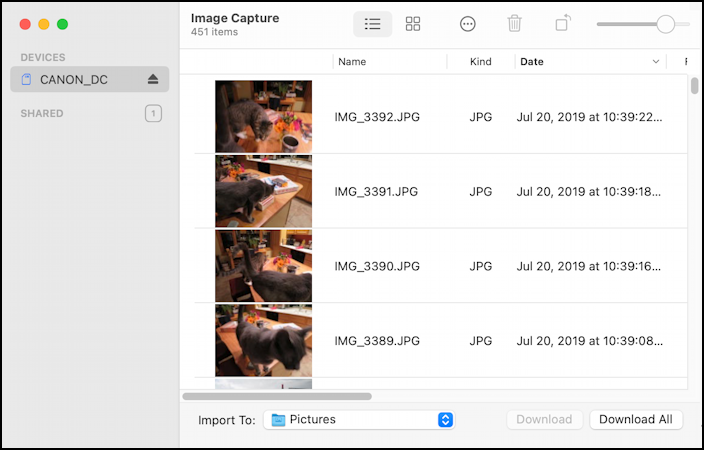Toggle Date column sort order chevron
Viewport: 704px width, 450px height.
(656, 62)
